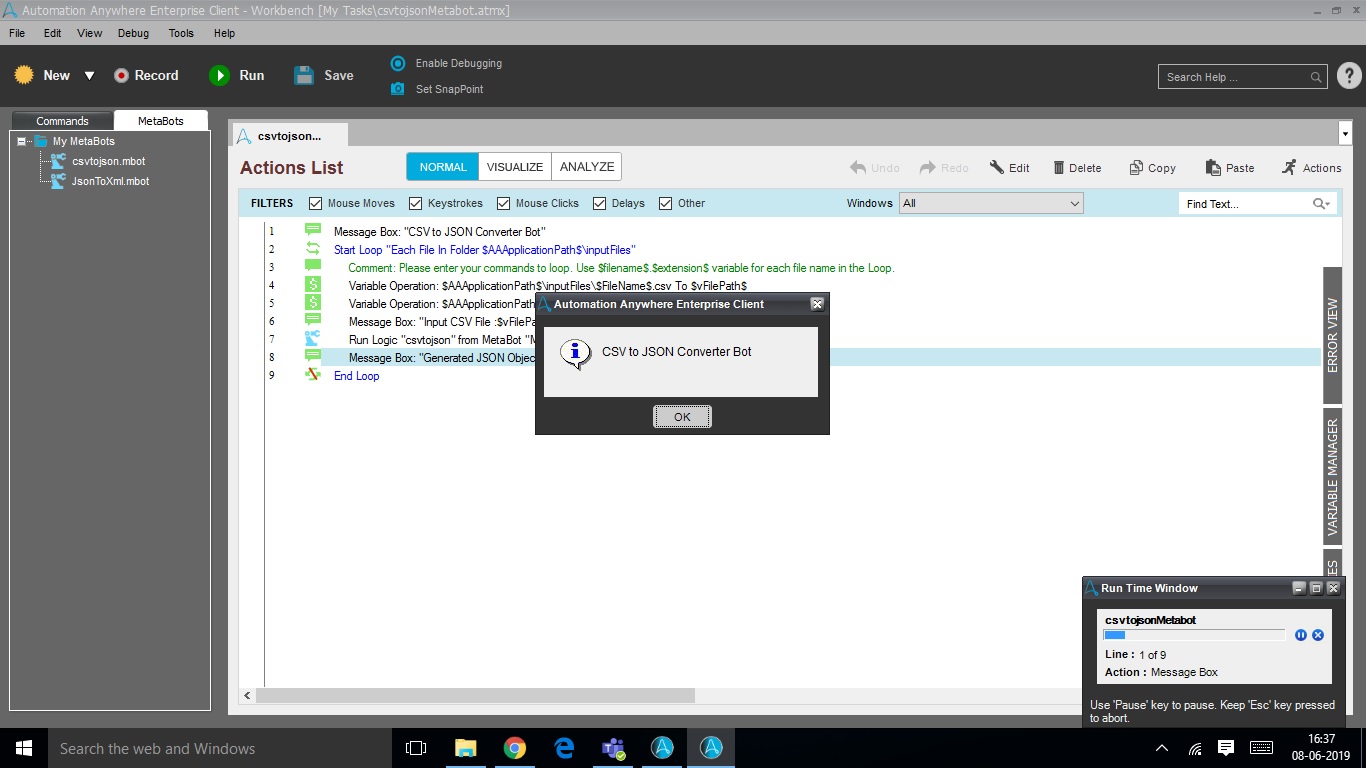Disable the Delays filter checkbox
This screenshot has width=1366, height=768.
(x=600, y=203)
